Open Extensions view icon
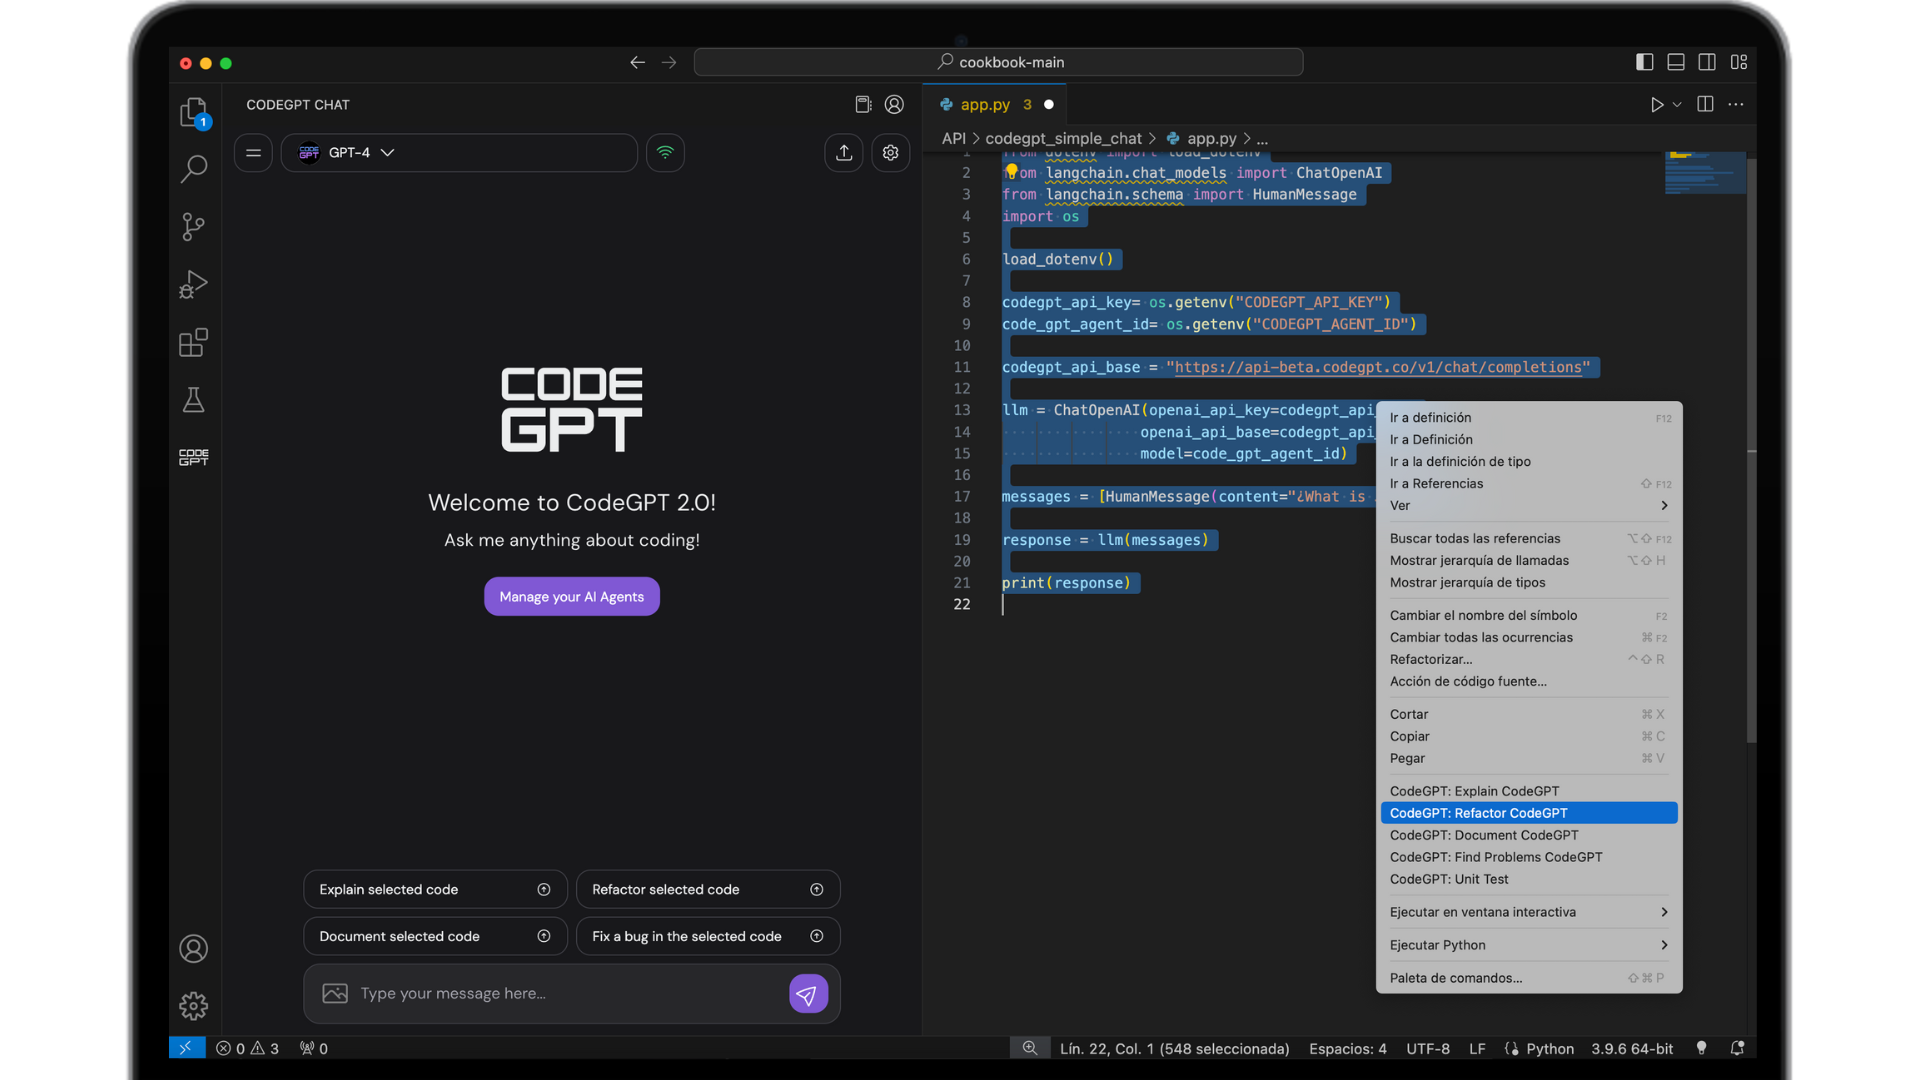 click(193, 343)
